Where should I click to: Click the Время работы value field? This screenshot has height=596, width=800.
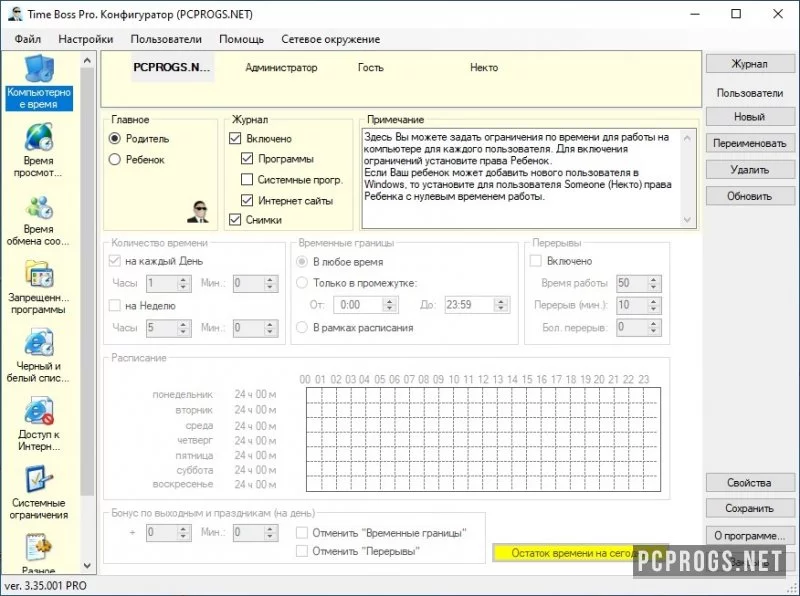[x=632, y=283]
